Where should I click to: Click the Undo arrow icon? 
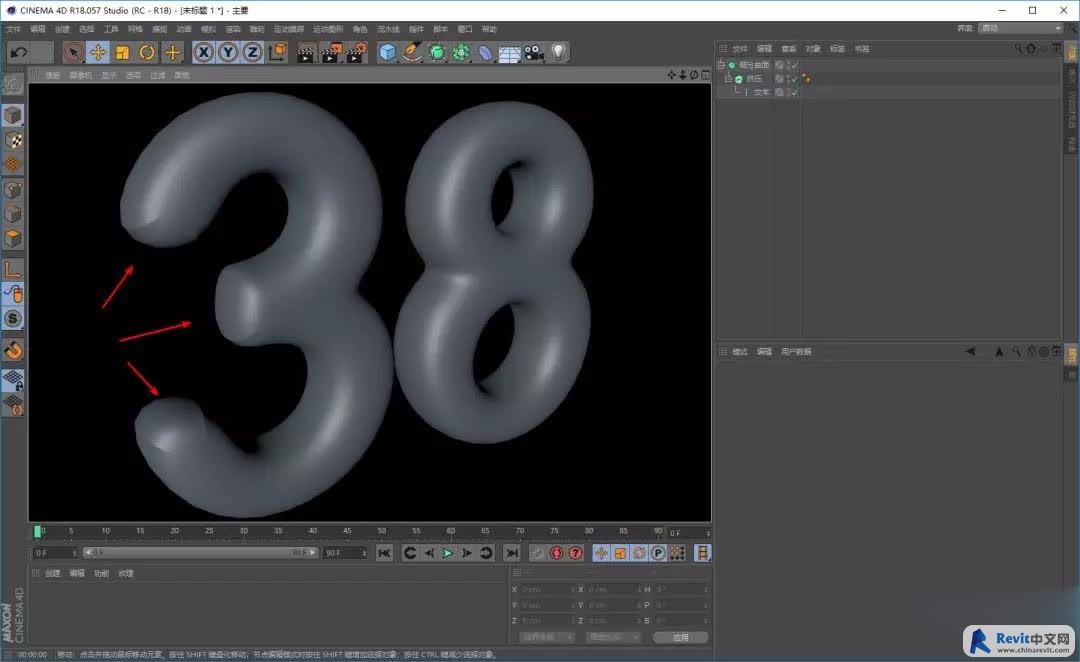19,52
